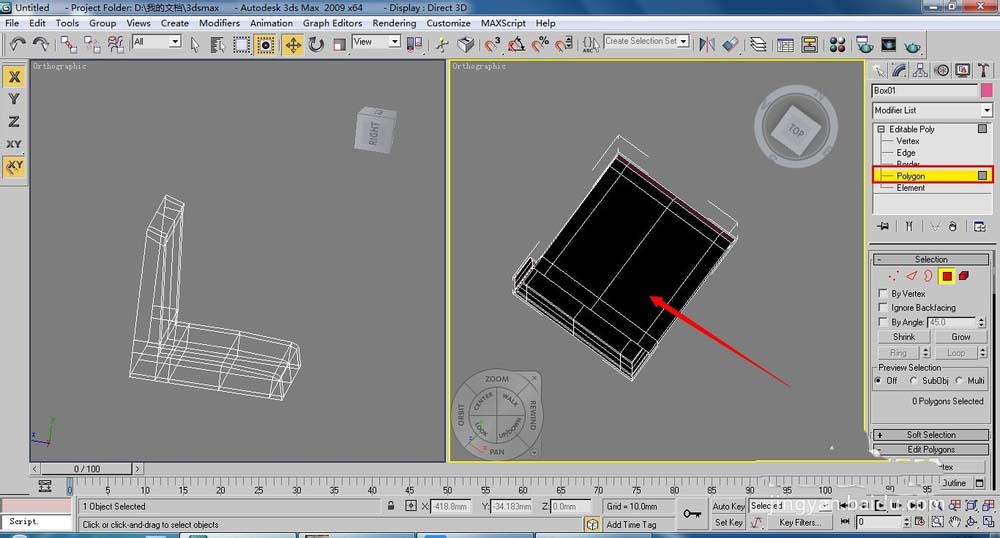Click the Hierarchy command panel tab
This screenshot has height=538, width=1000.
click(920, 70)
